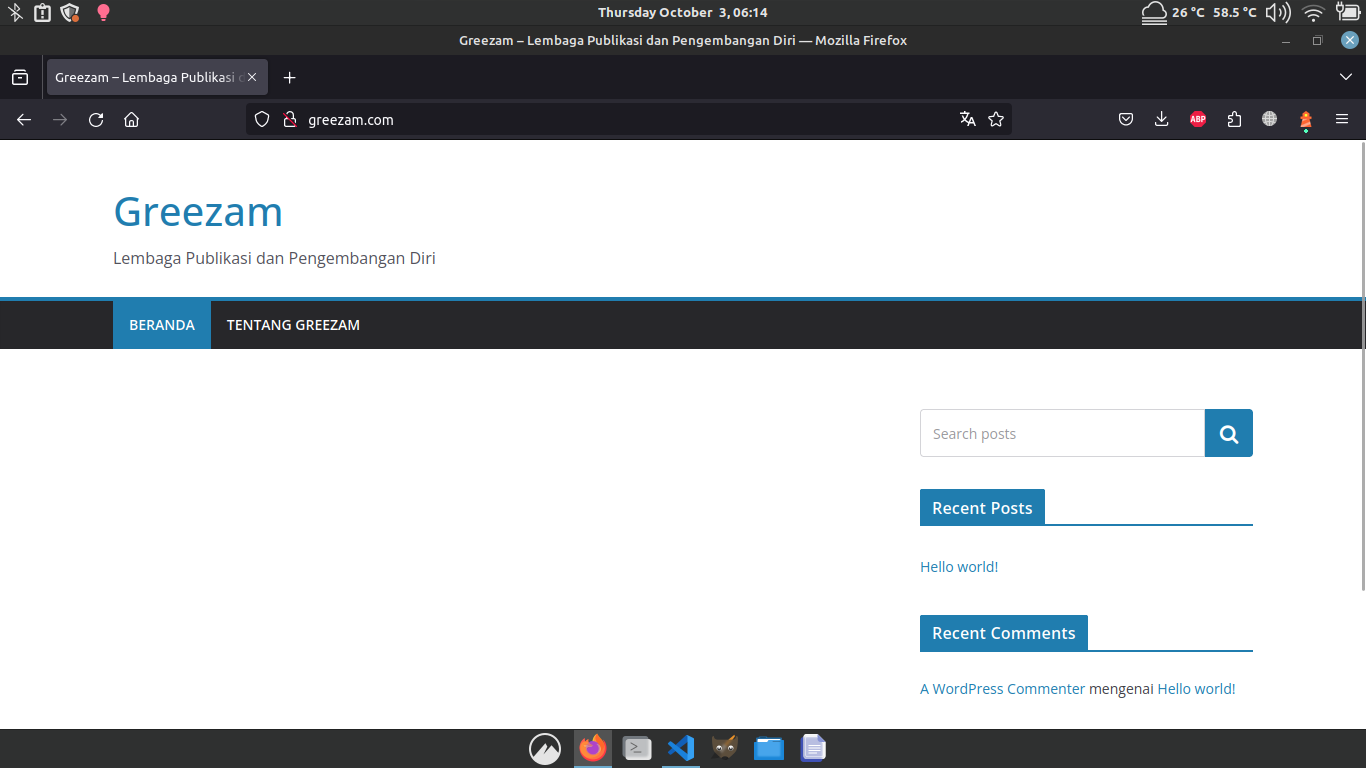Go back with the browser back arrow

24,120
